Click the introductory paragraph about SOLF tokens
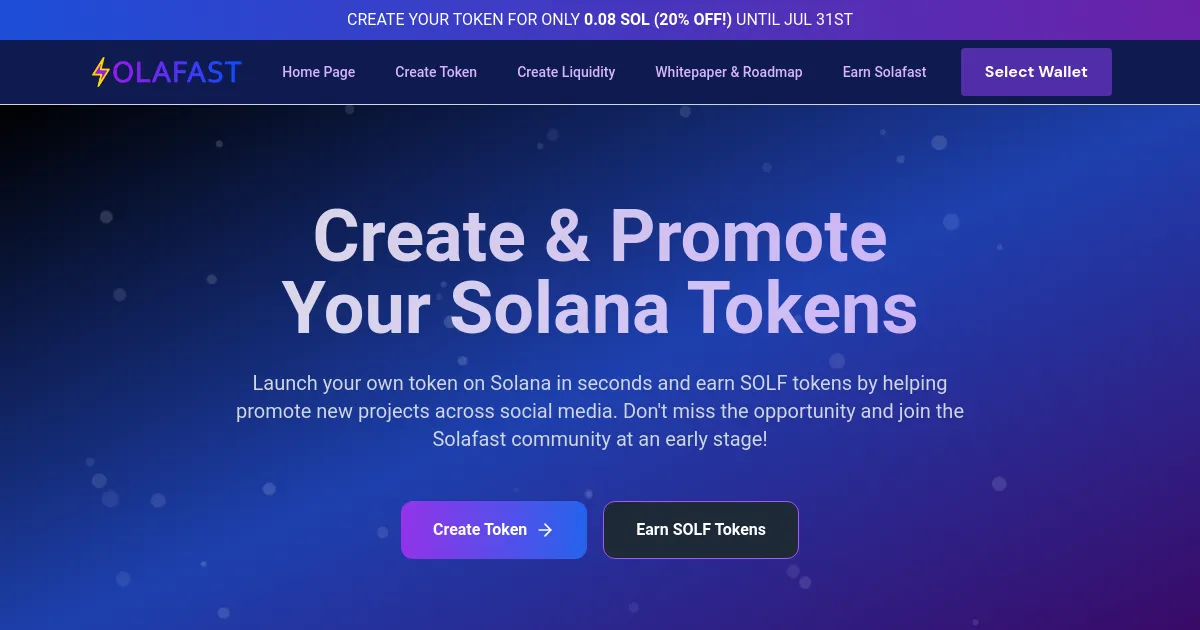Viewport: 1200px width, 630px height. pyautogui.click(x=600, y=410)
